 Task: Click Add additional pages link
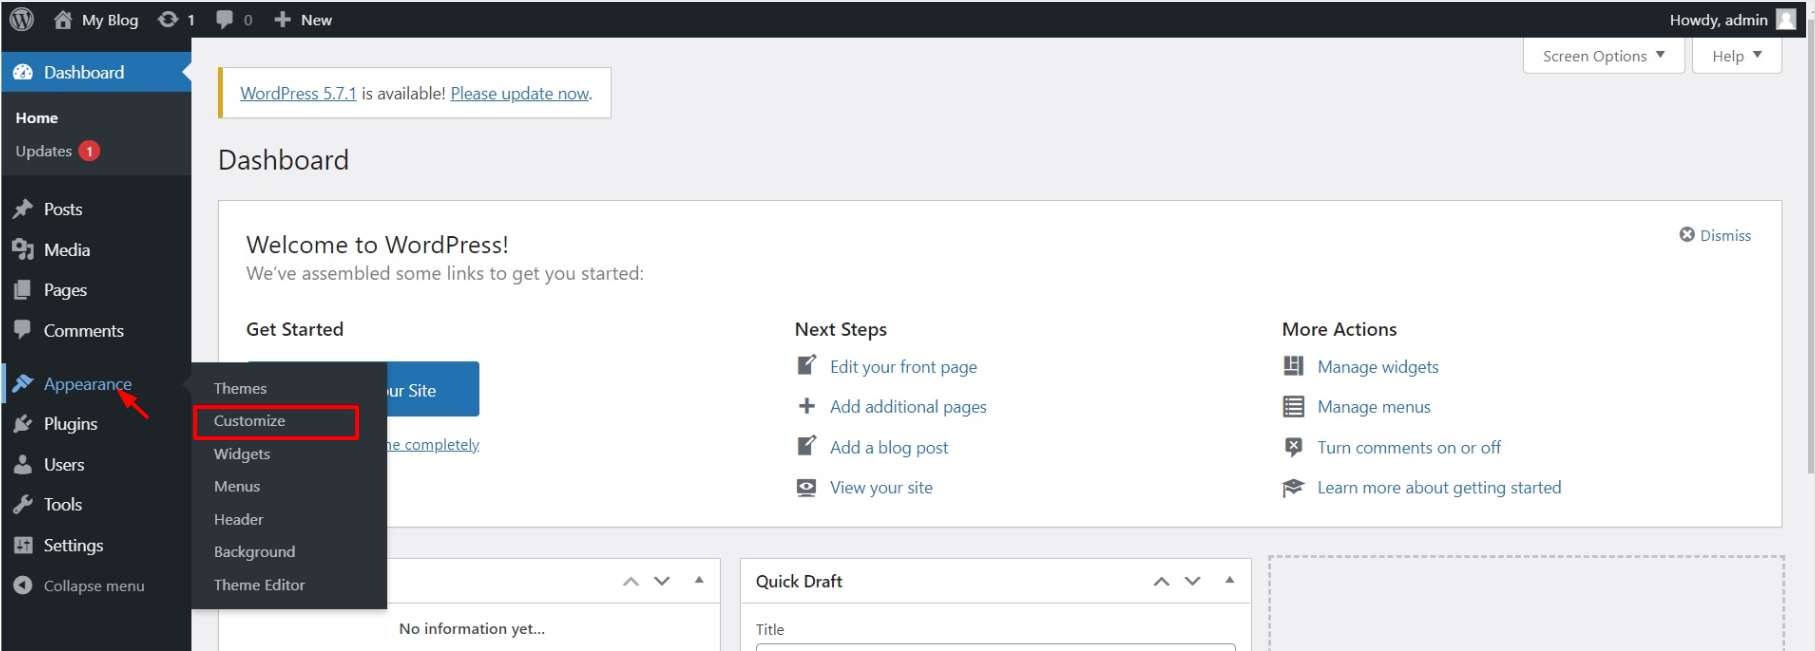coord(908,407)
